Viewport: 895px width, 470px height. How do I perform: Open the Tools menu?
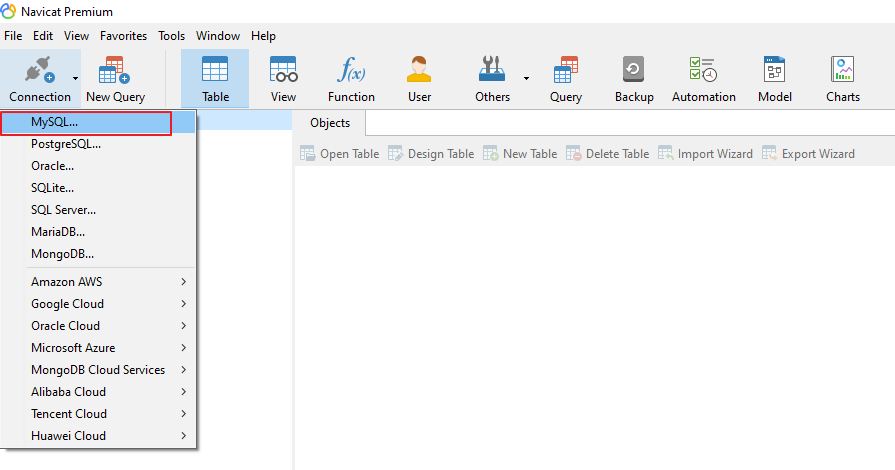171,36
